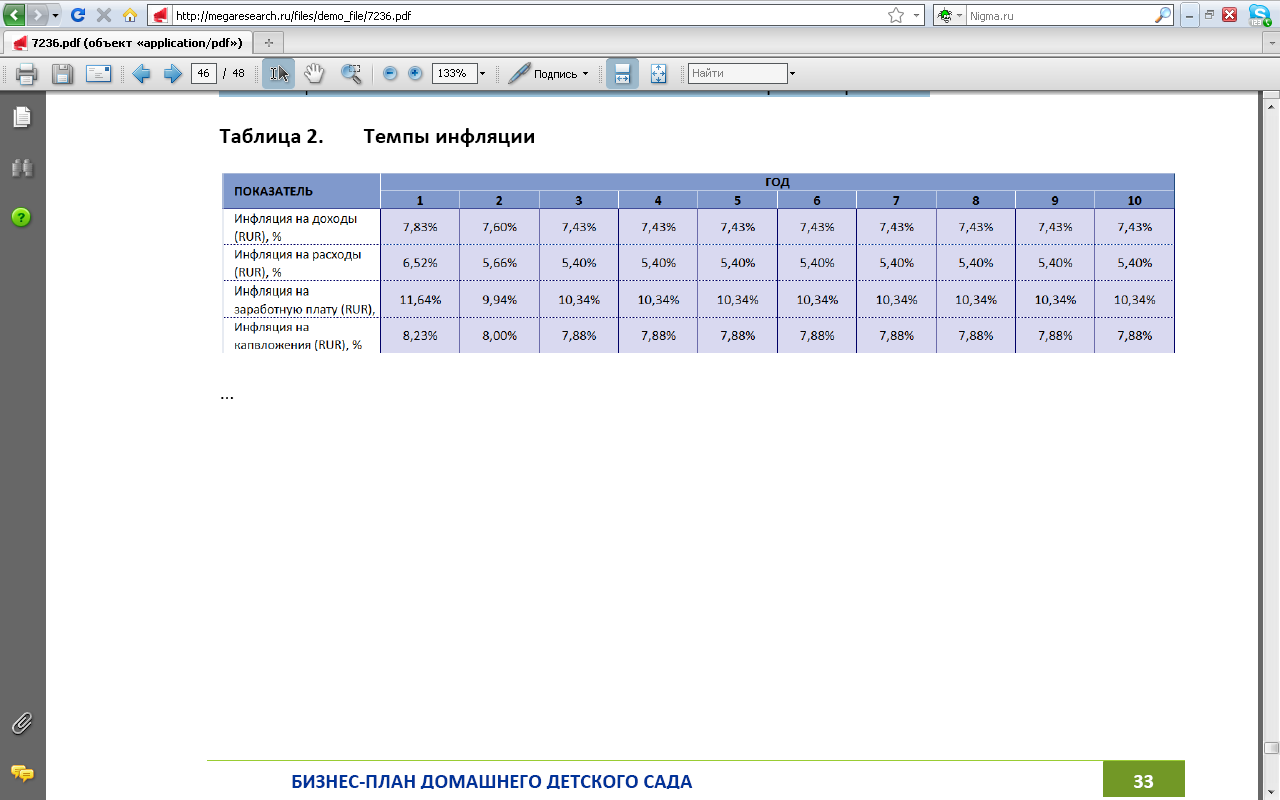Click the ГОД column header

(777, 182)
